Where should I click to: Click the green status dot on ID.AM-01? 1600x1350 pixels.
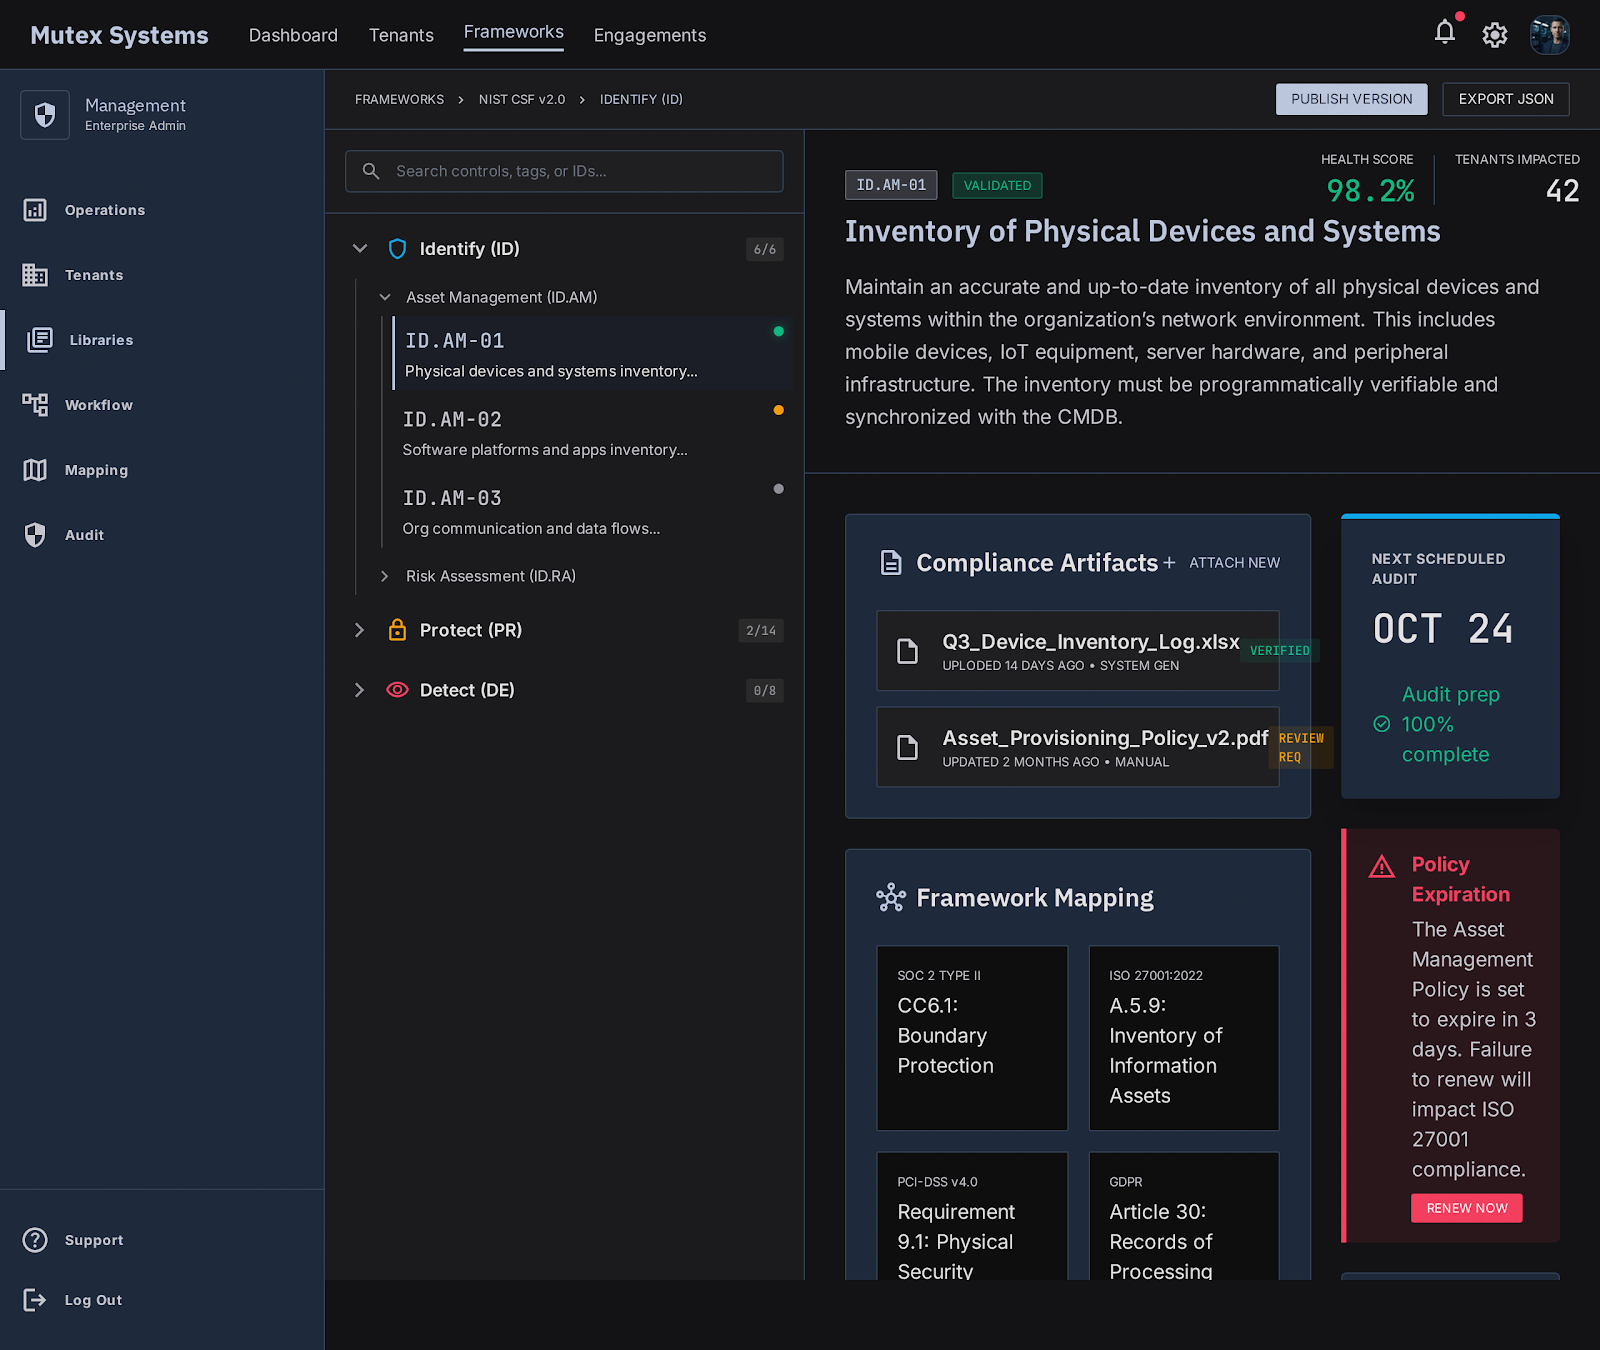pos(778,331)
